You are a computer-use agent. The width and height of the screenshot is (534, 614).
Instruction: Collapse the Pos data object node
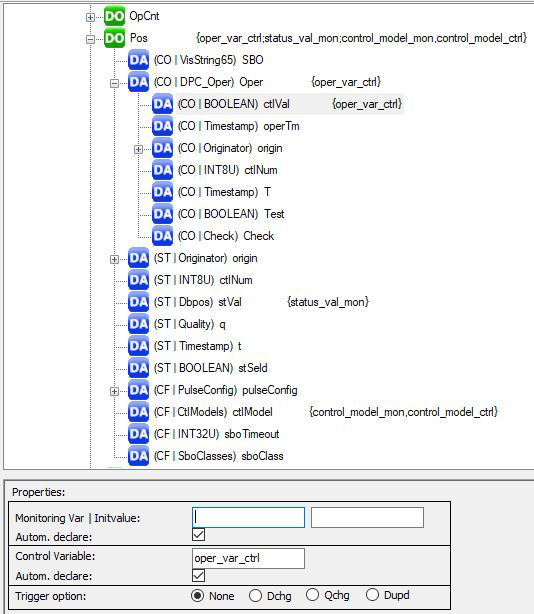tap(90, 39)
